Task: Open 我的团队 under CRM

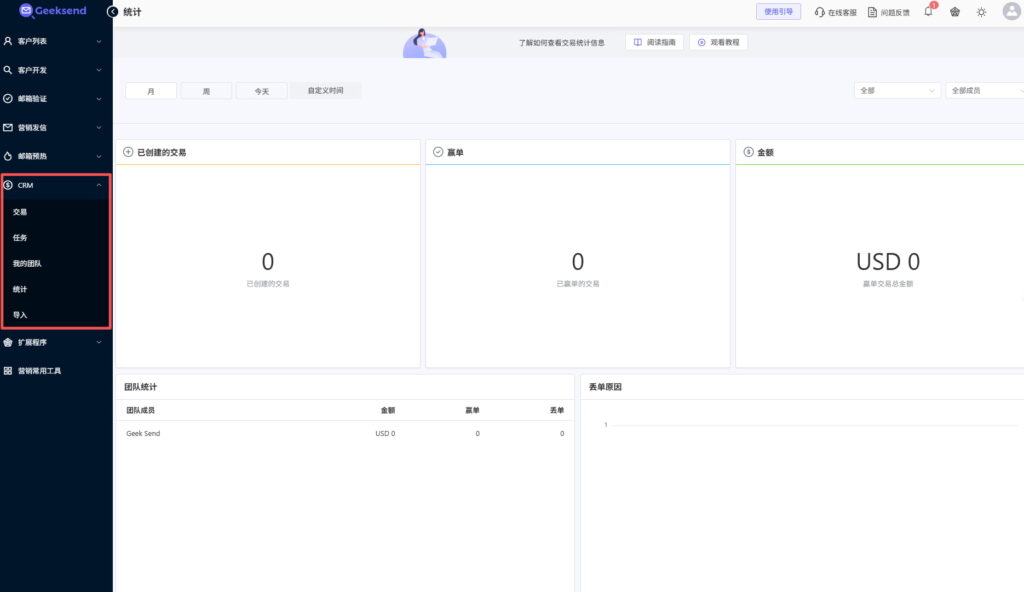Action: [27, 263]
